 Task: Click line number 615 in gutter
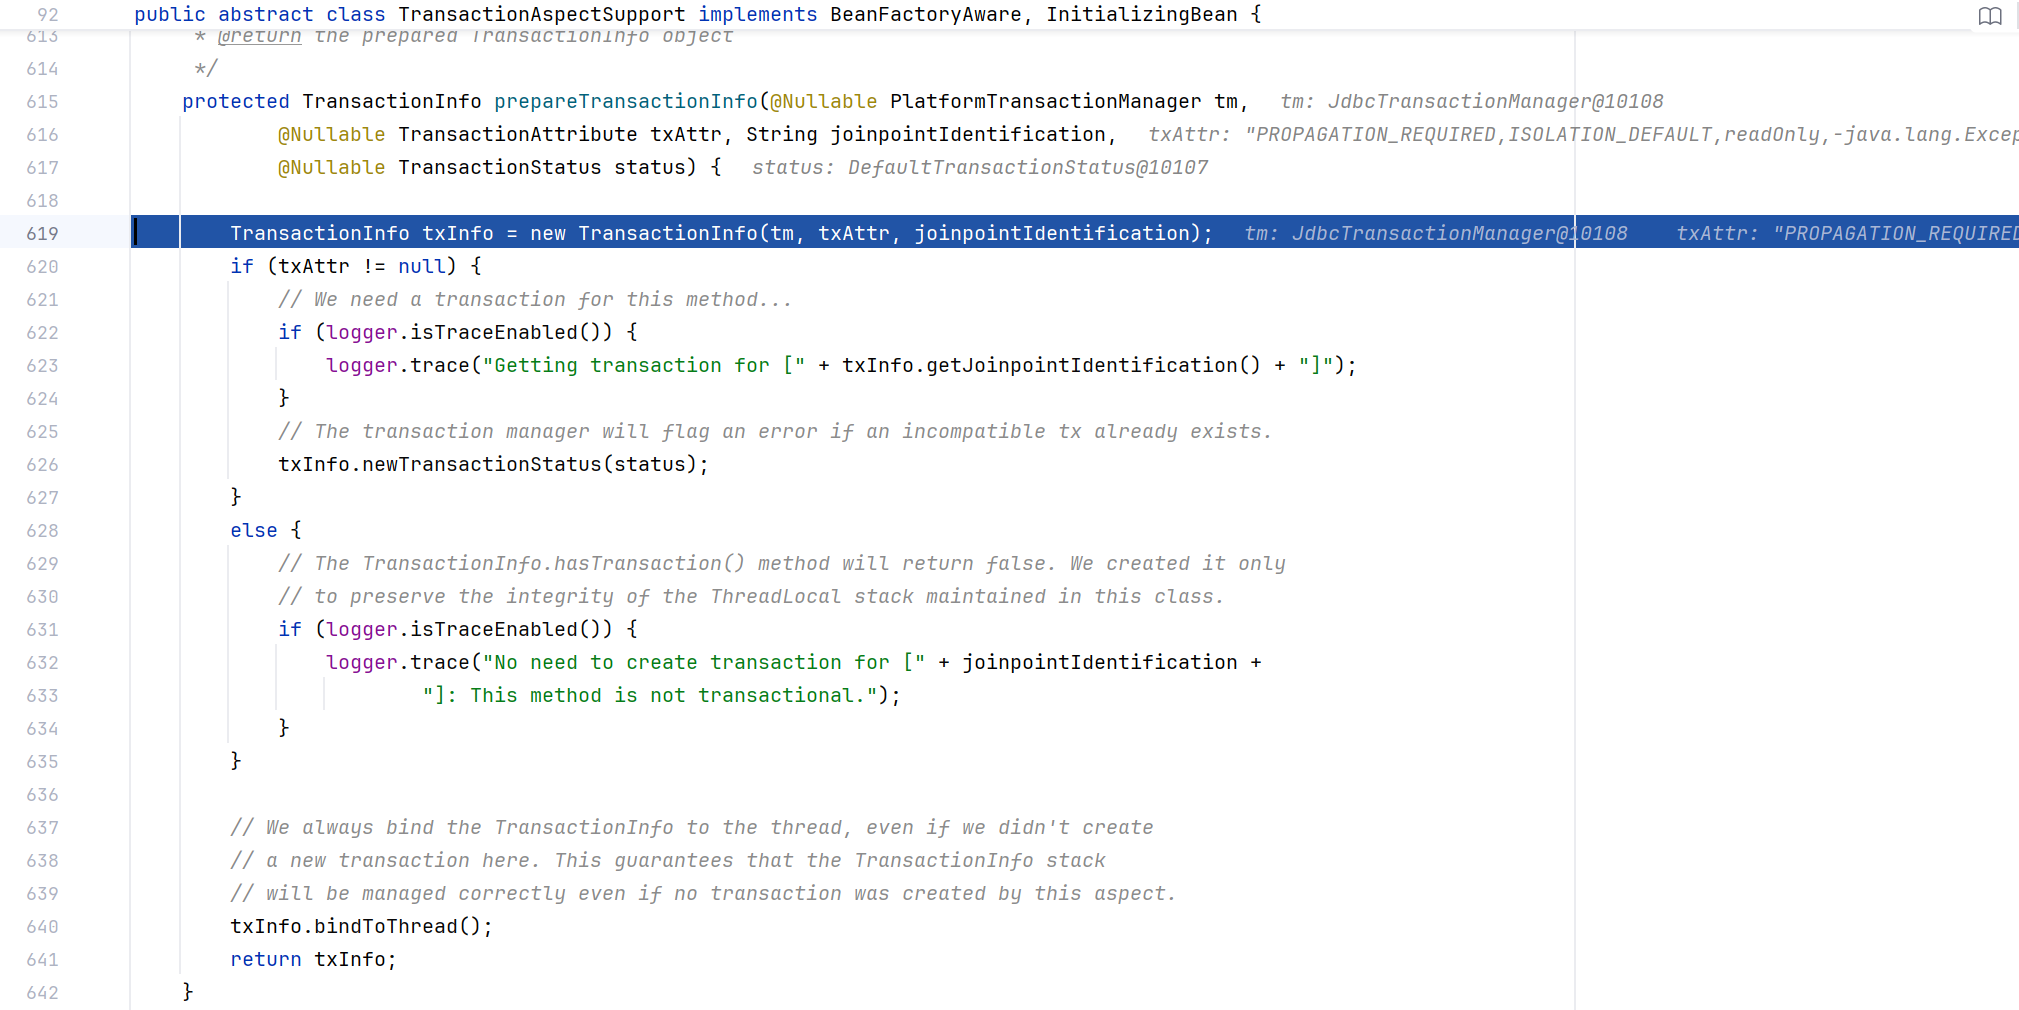coord(42,101)
